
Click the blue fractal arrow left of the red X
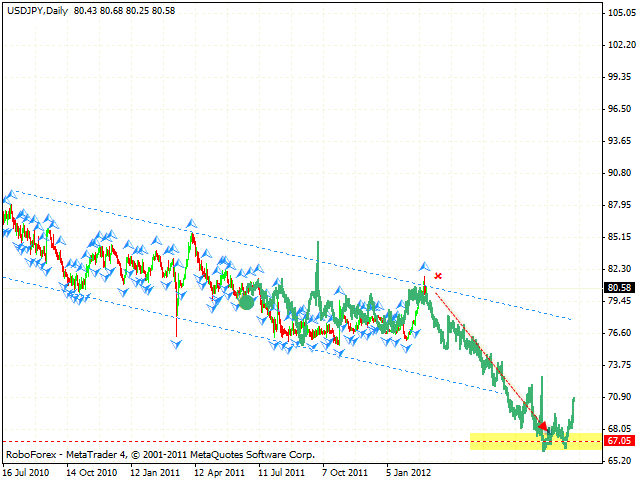(423, 266)
